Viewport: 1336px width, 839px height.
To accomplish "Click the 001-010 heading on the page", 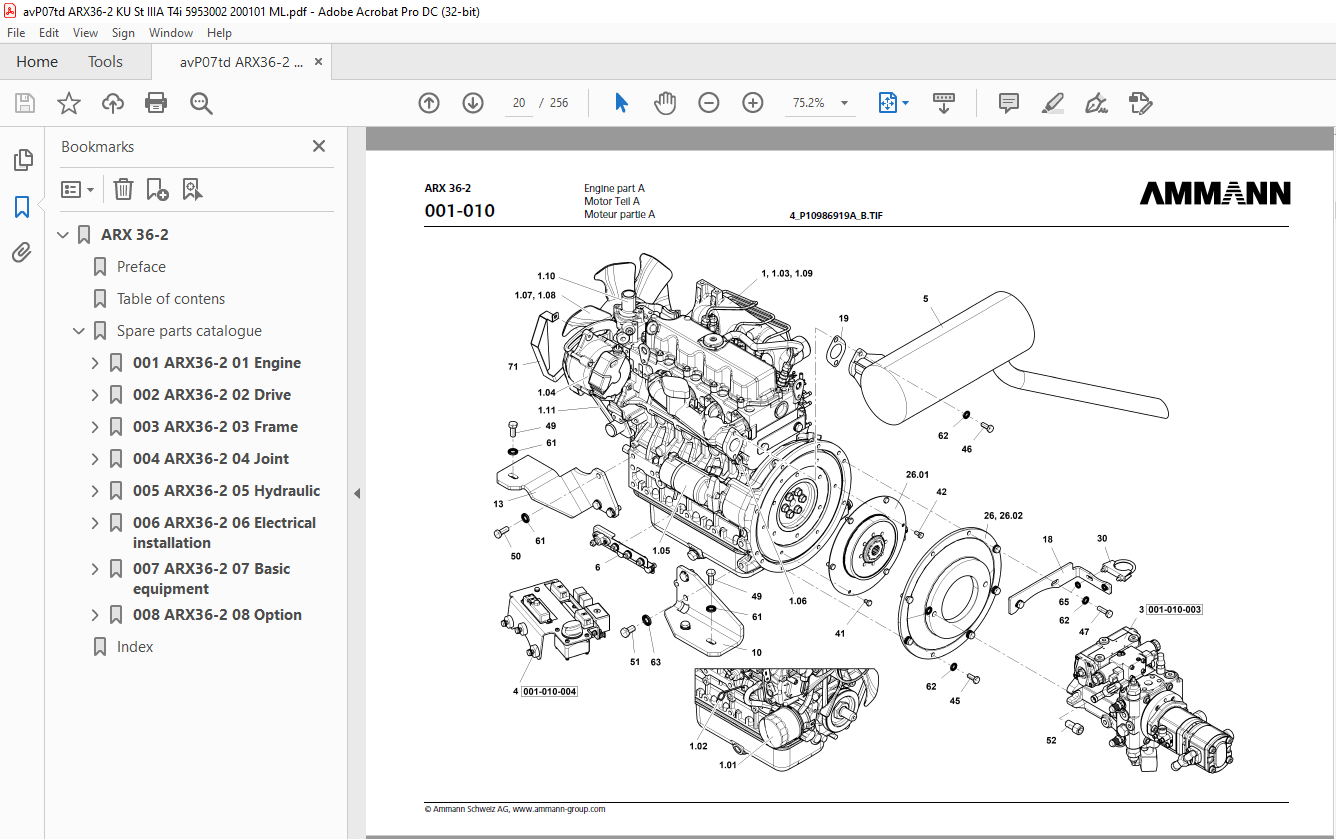I will (x=460, y=210).
